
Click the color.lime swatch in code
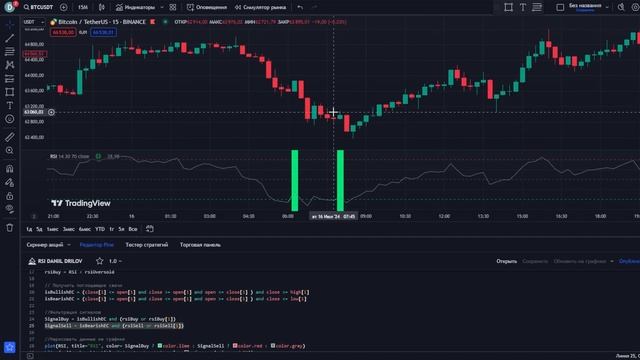pos(160,346)
